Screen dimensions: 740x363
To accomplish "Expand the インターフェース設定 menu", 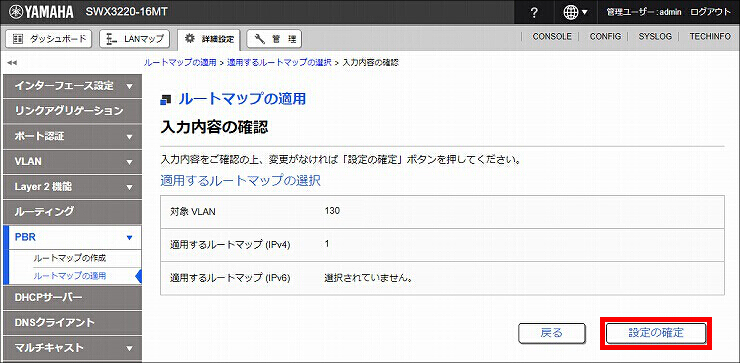I will coord(72,86).
